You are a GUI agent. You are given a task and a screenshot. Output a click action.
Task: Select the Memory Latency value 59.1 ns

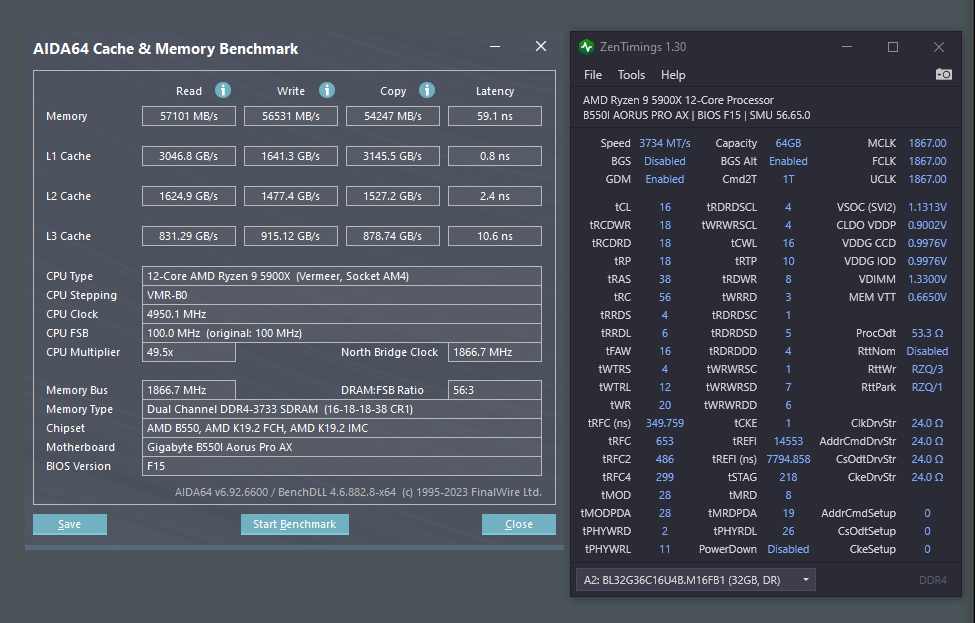[495, 116]
